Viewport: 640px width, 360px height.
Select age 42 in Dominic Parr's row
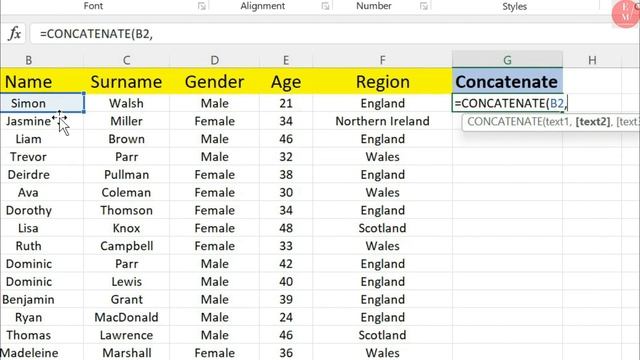point(286,264)
